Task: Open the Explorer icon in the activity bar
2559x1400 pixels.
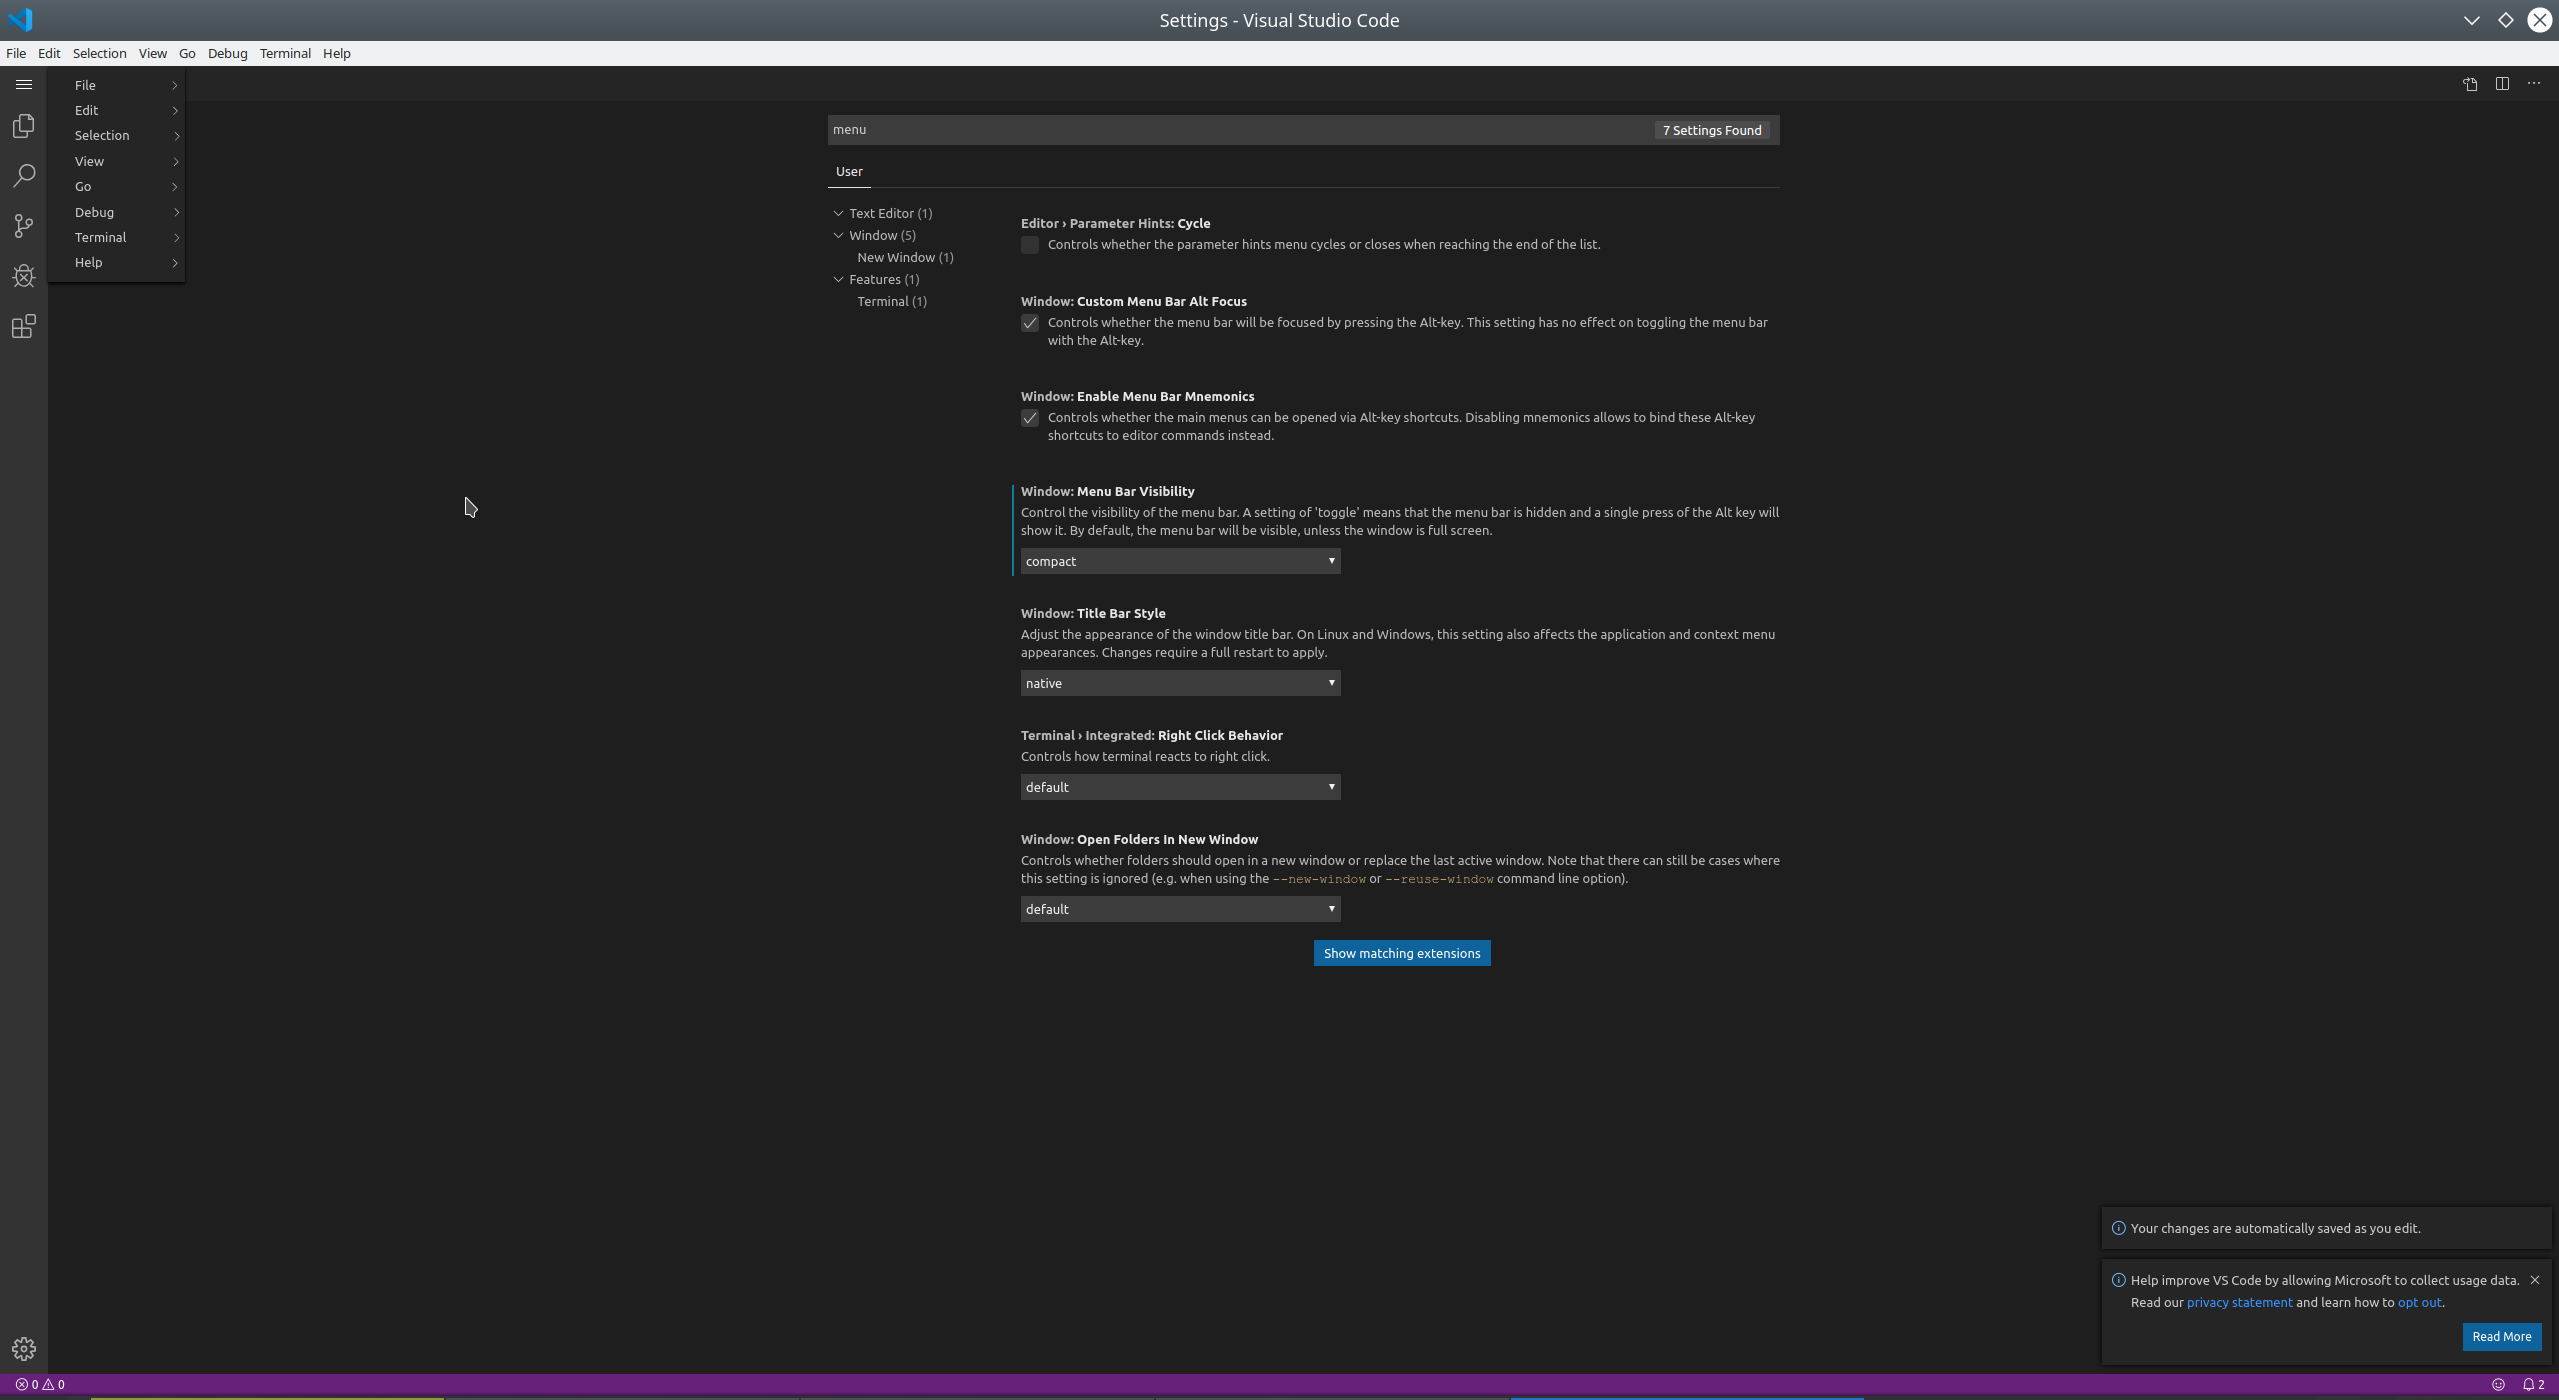Action: click(23, 125)
